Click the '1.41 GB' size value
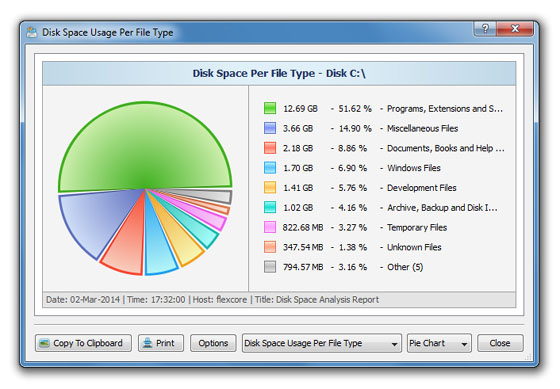 [298, 188]
